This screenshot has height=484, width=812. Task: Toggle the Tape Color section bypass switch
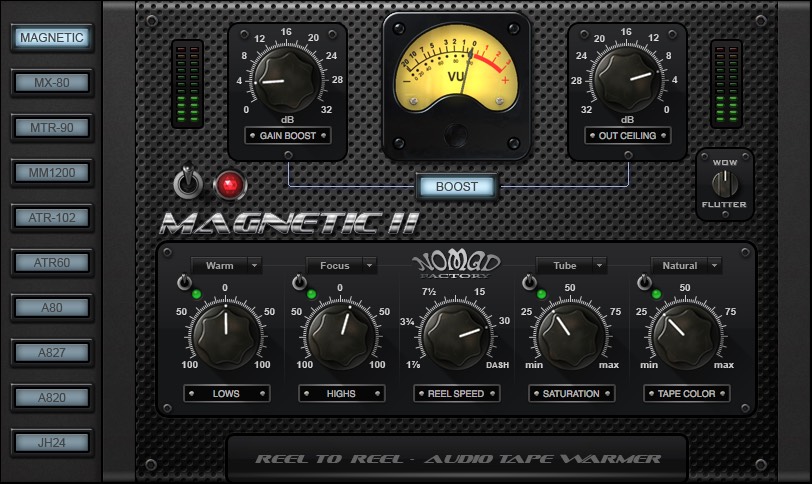point(644,282)
